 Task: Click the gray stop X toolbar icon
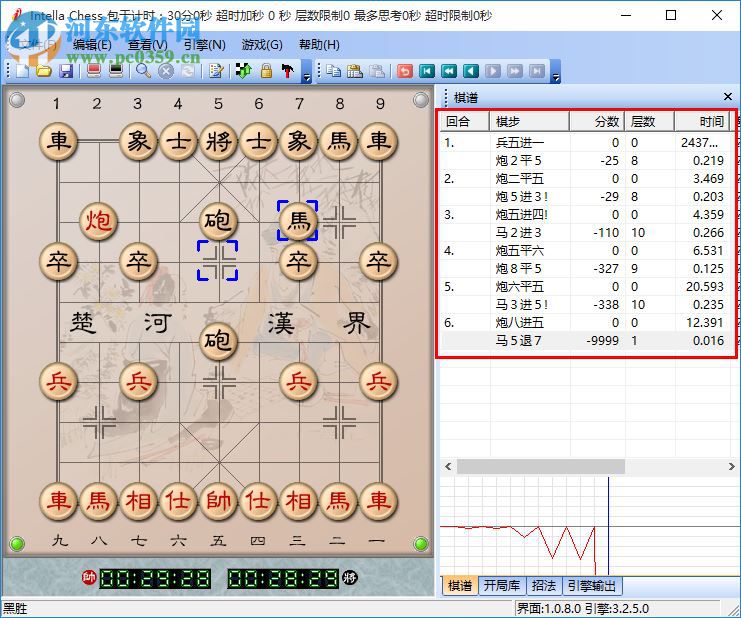pyautogui.click(x=165, y=71)
